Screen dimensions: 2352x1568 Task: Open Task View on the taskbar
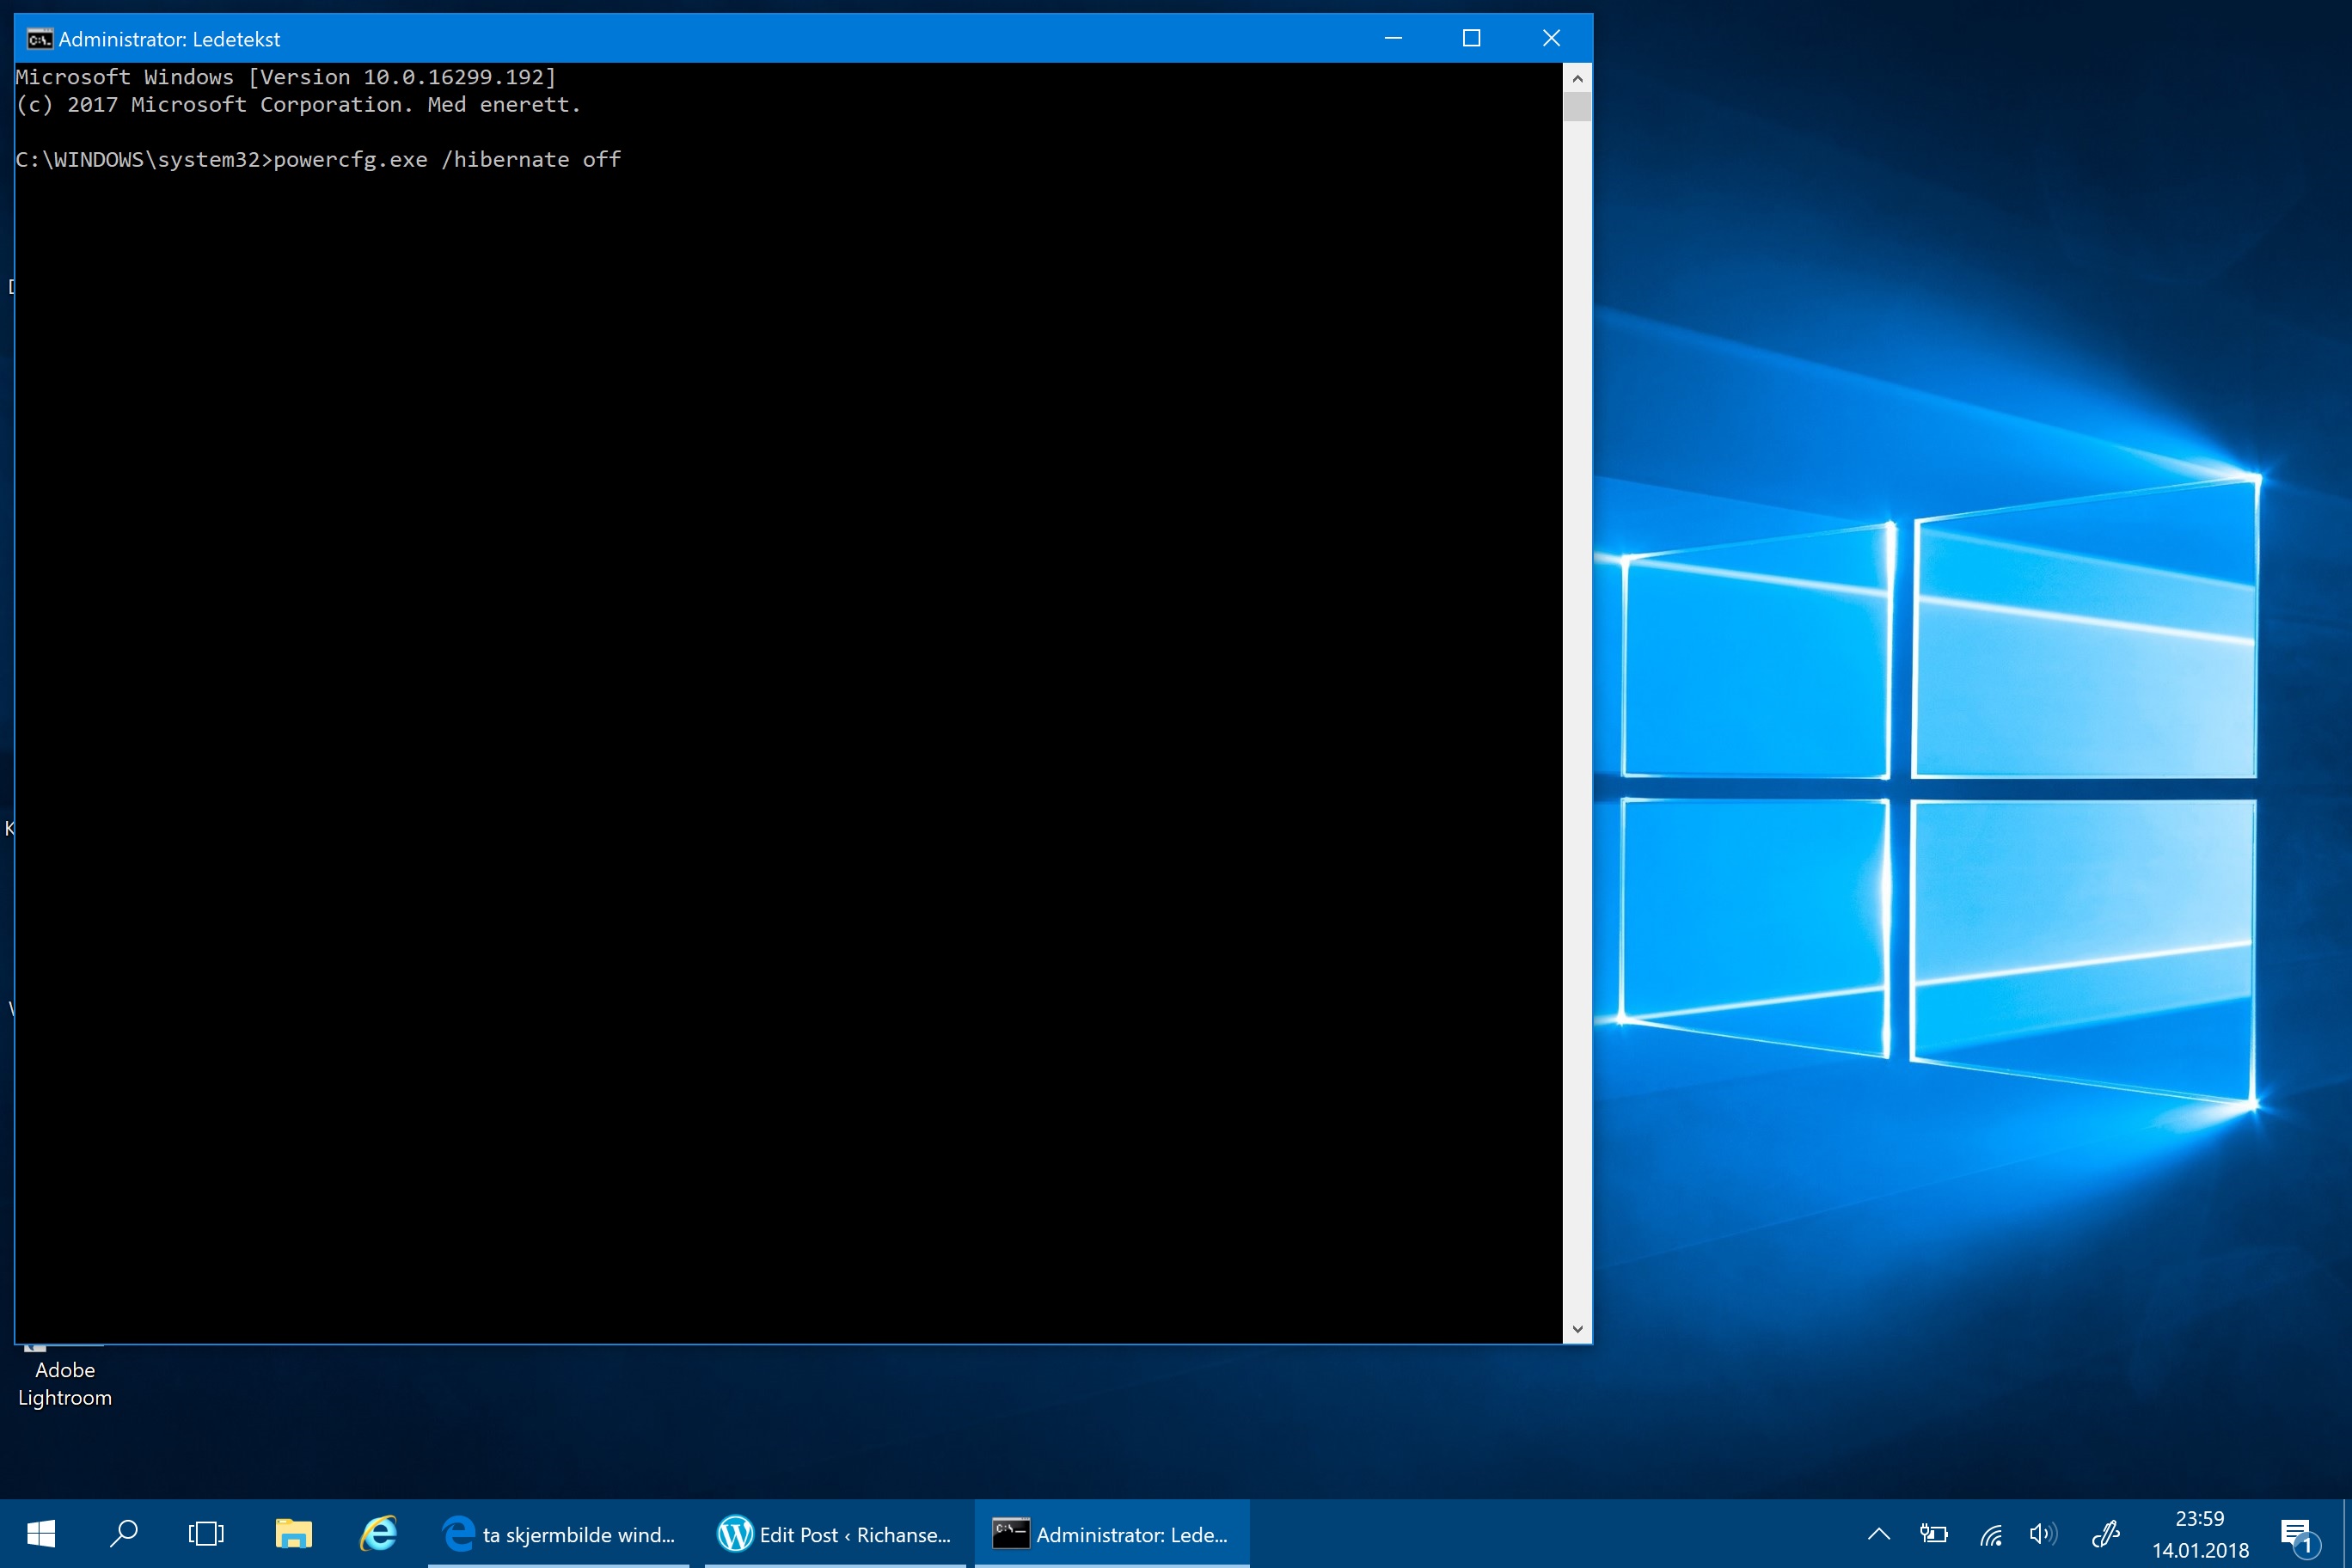(206, 1533)
